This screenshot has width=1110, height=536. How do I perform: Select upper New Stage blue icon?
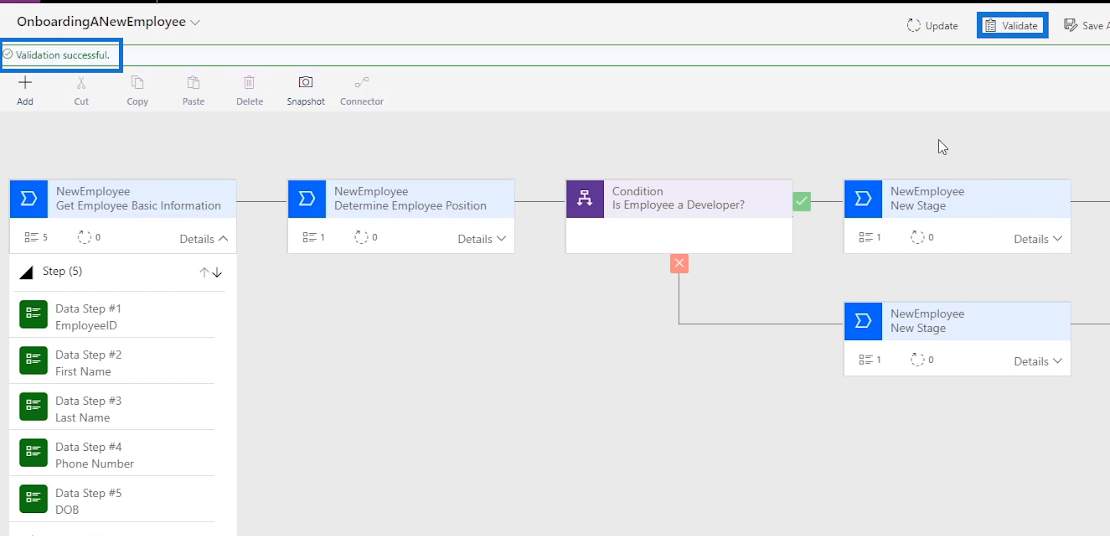863,198
